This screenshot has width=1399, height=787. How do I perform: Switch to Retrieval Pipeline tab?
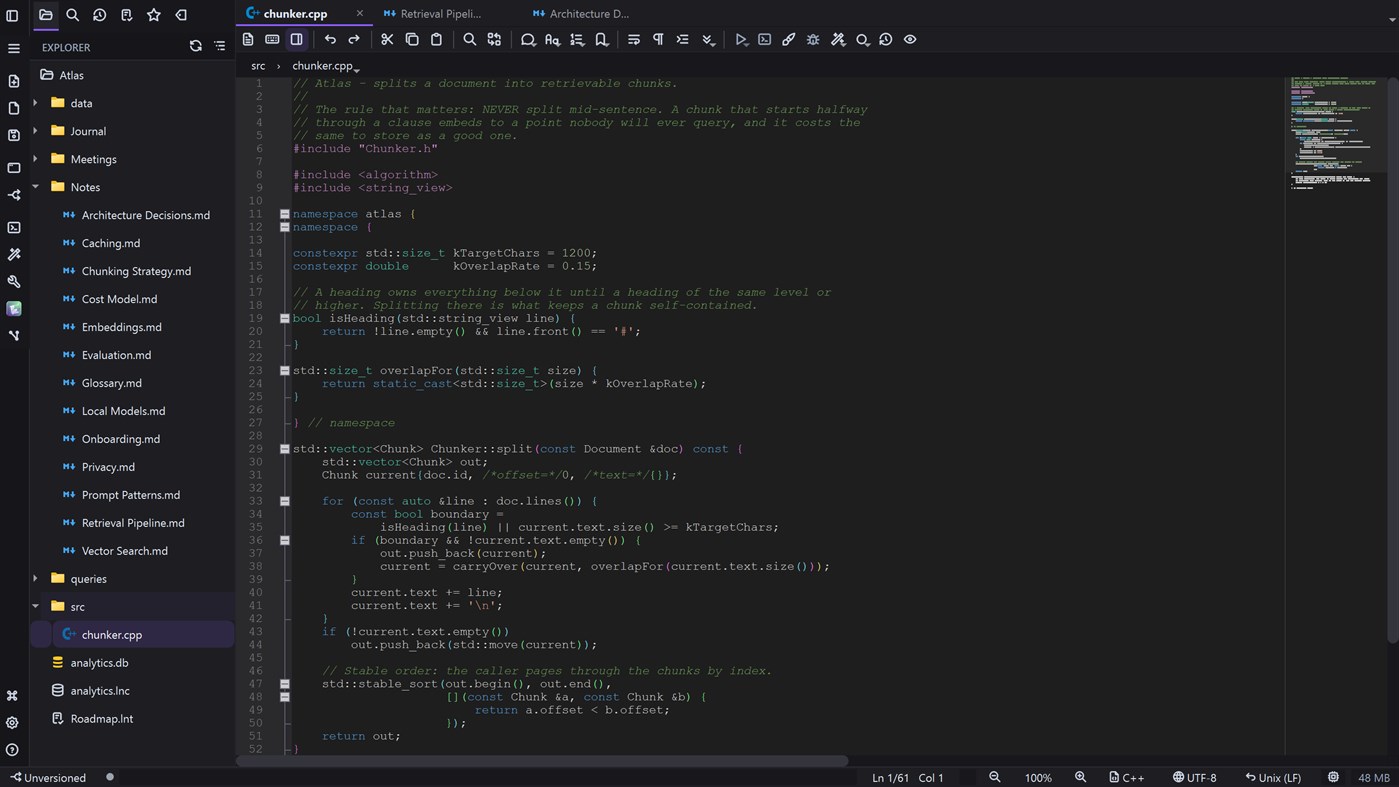pos(440,14)
